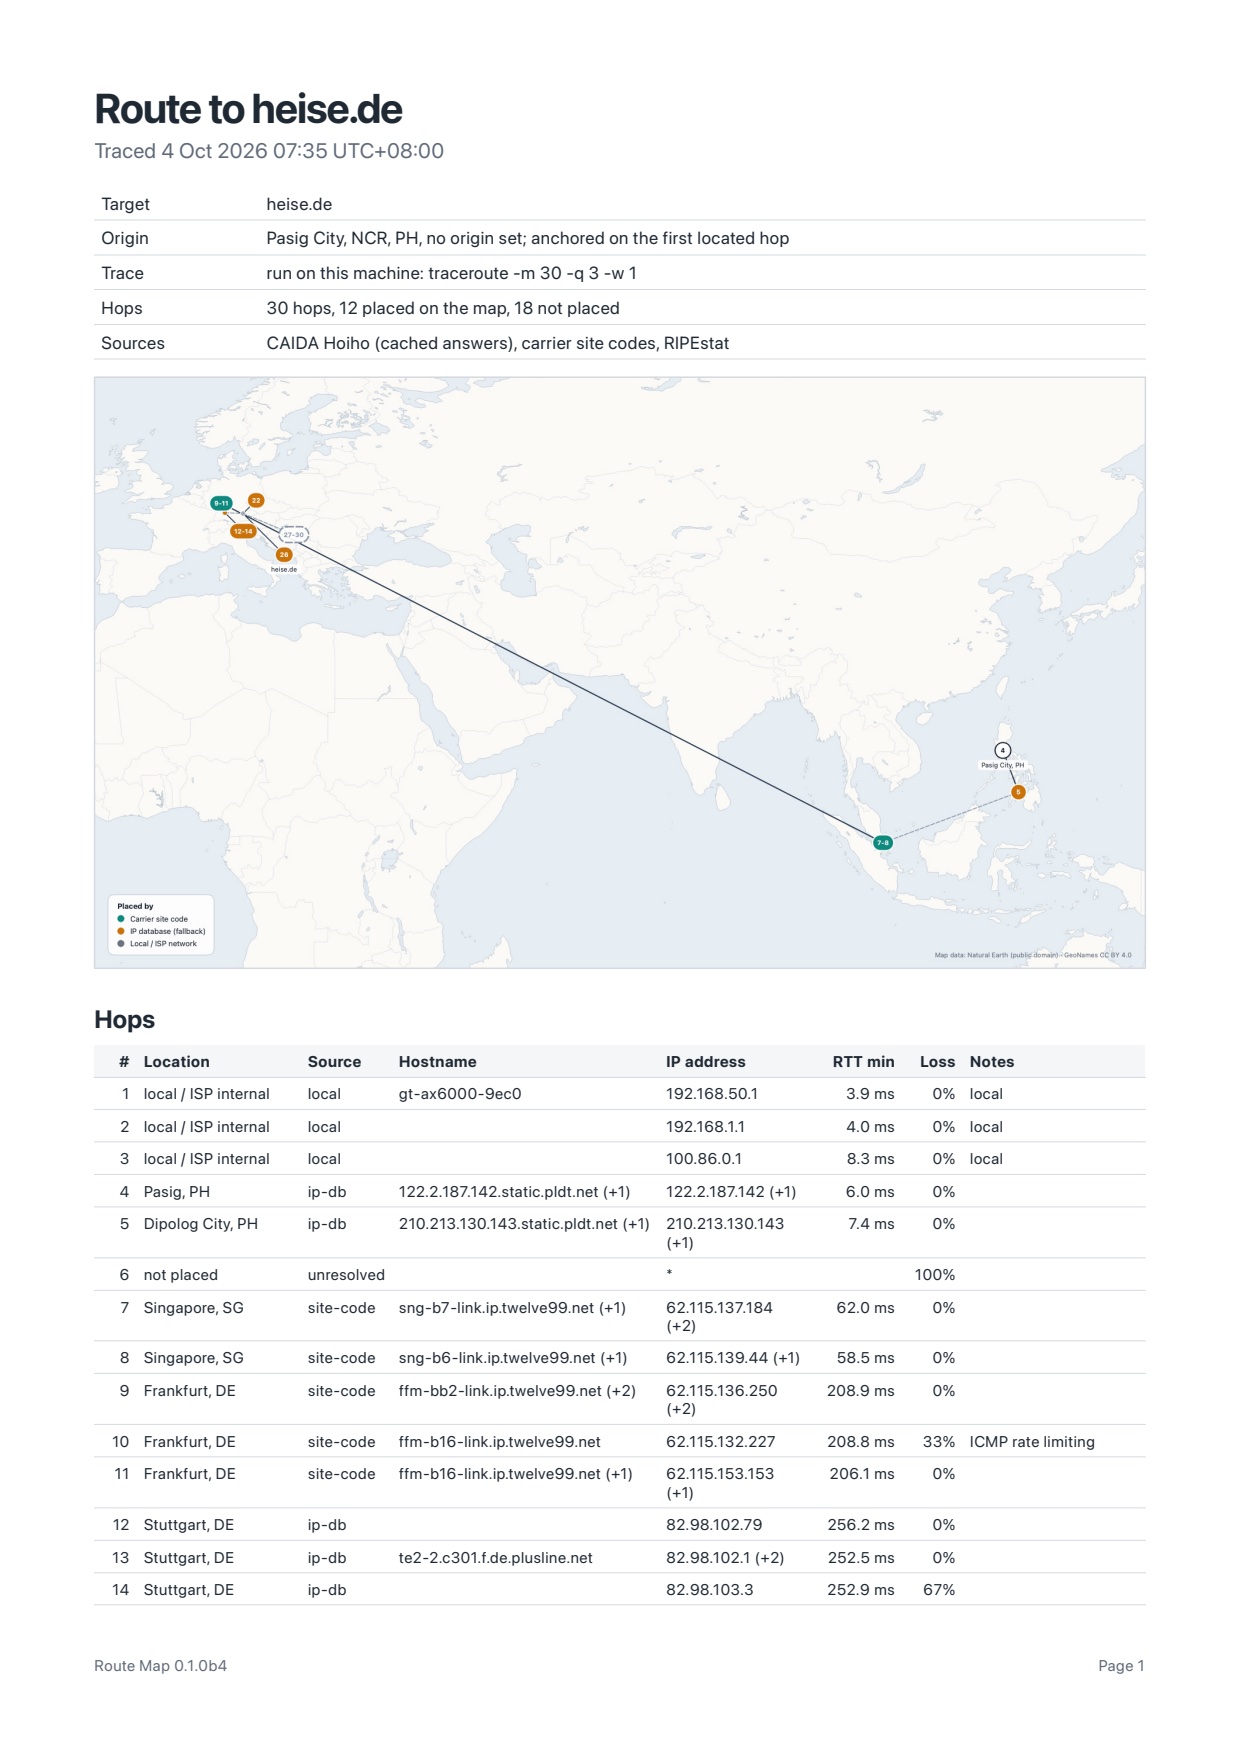Viewport: 1240px width, 1754px height.
Task: Click the Source column header
Action: coord(334,1062)
